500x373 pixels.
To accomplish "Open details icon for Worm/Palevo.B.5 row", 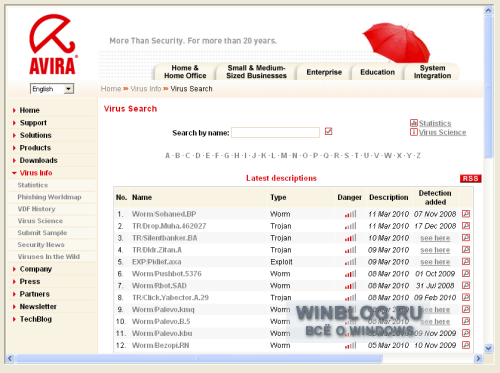I will tap(466, 321).
